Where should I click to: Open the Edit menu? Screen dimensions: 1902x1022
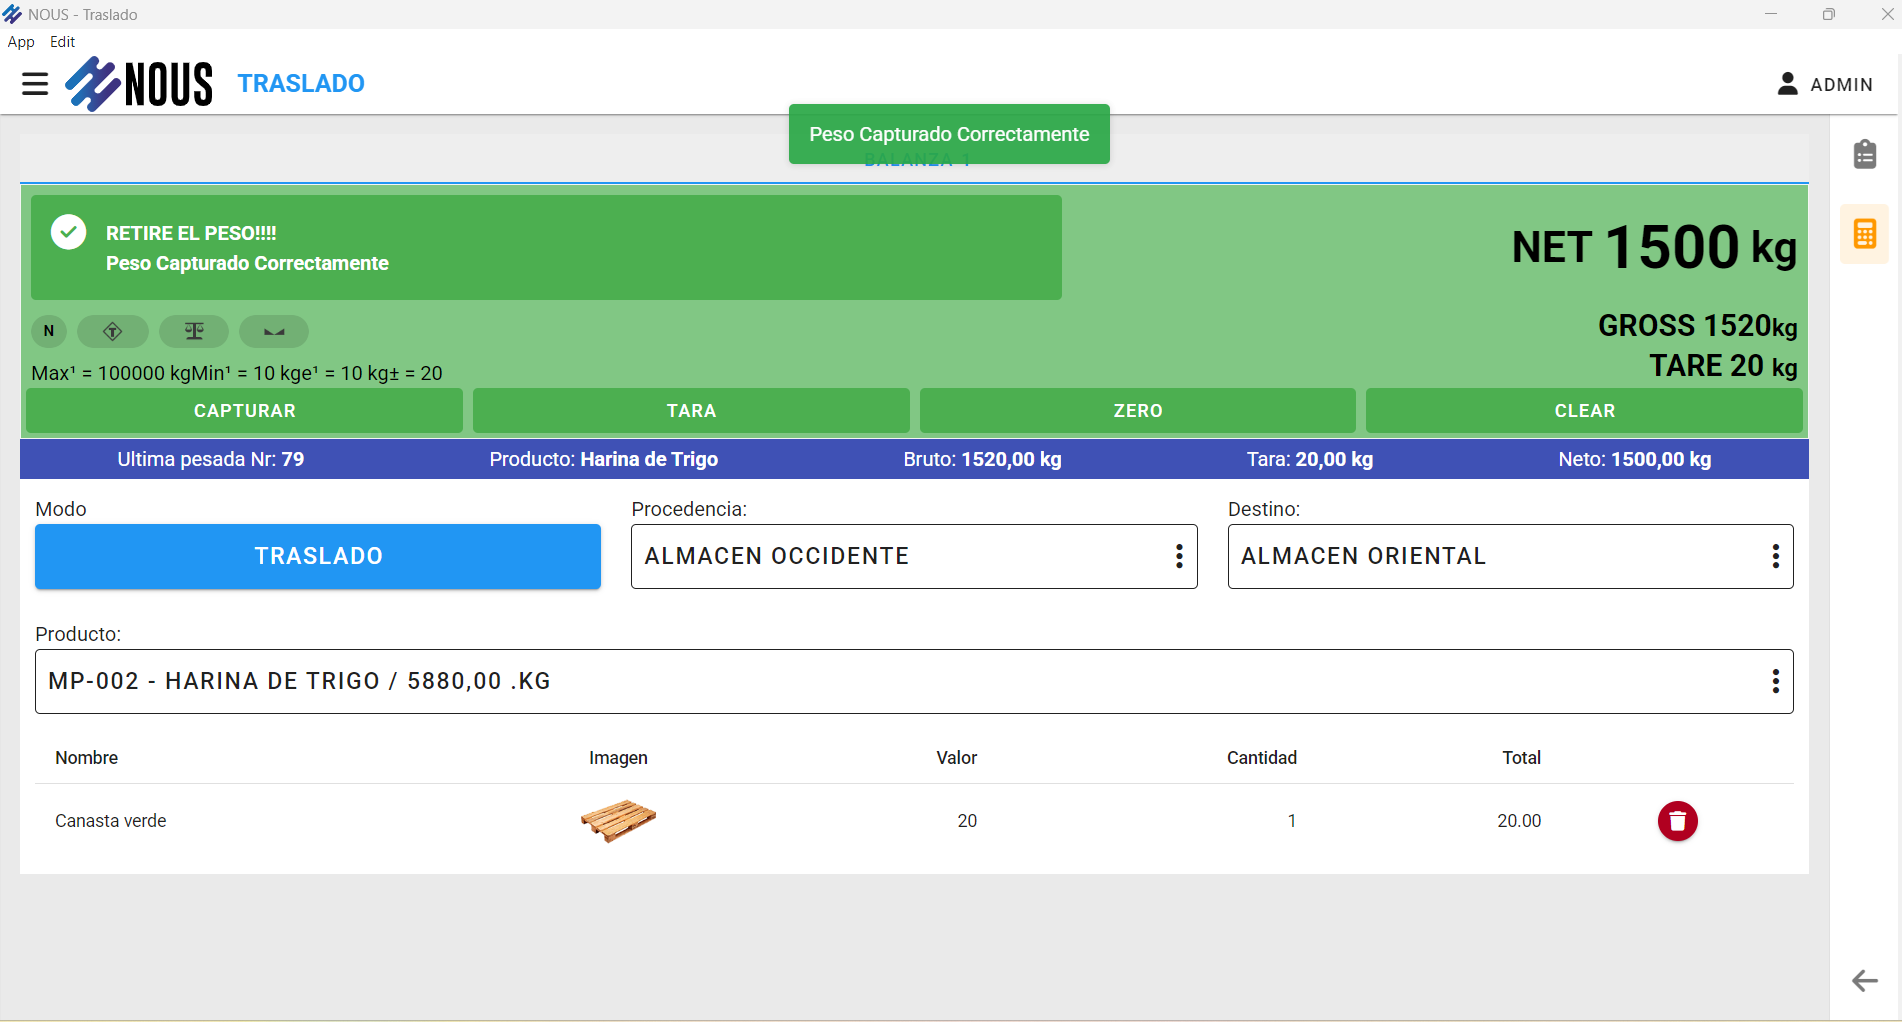pos(62,42)
